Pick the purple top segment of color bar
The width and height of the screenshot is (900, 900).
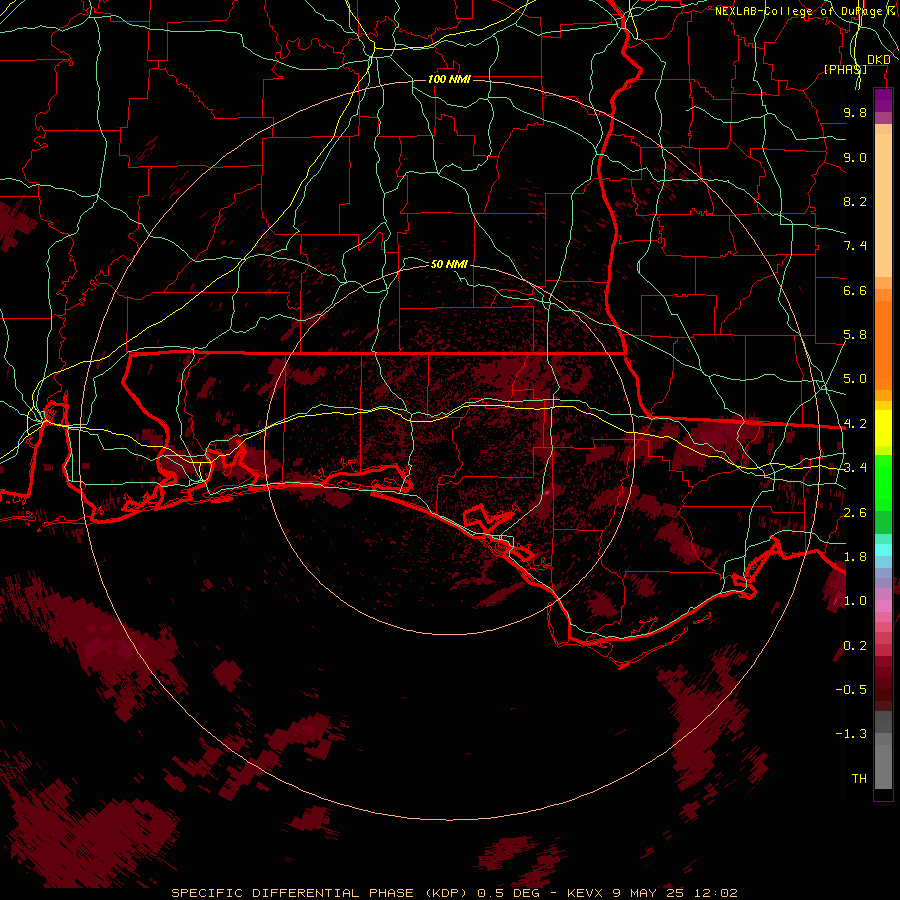(883, 101)
